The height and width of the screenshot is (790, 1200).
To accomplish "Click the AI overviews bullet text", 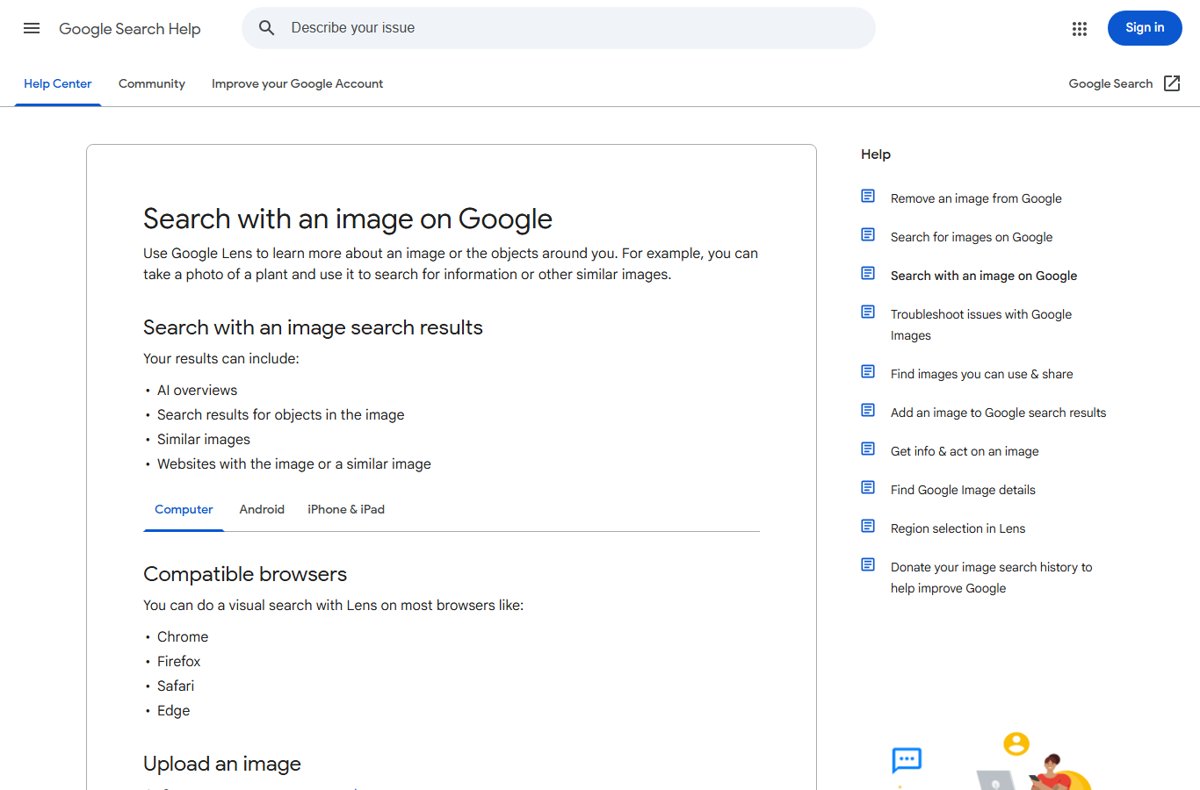I will [x=197, y=391].
